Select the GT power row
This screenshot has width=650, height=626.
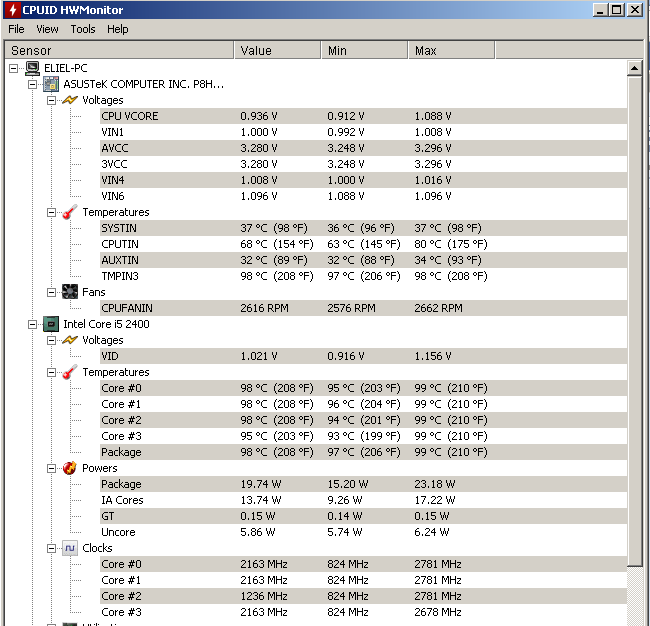363,516
